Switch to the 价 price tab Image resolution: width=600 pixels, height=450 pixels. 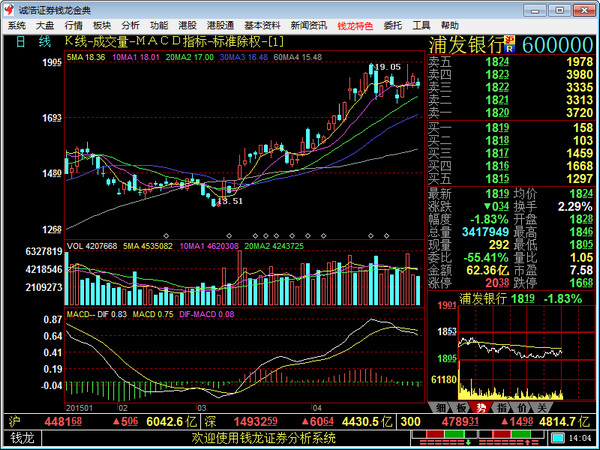(x=522, y=408)
